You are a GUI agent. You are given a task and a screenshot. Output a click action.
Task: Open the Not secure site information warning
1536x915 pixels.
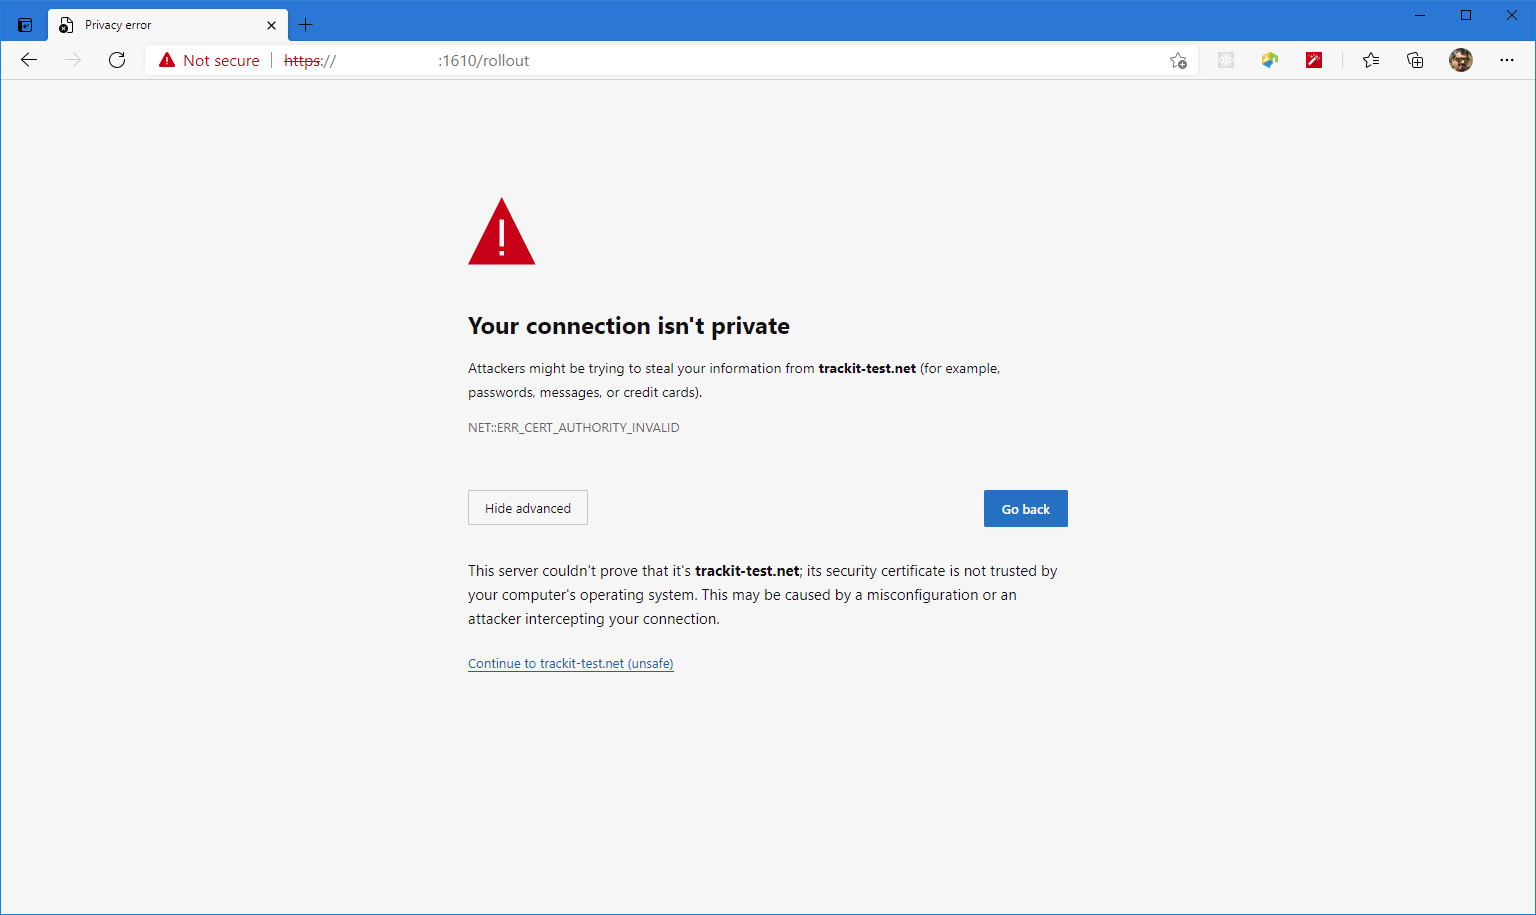(209, 60)
